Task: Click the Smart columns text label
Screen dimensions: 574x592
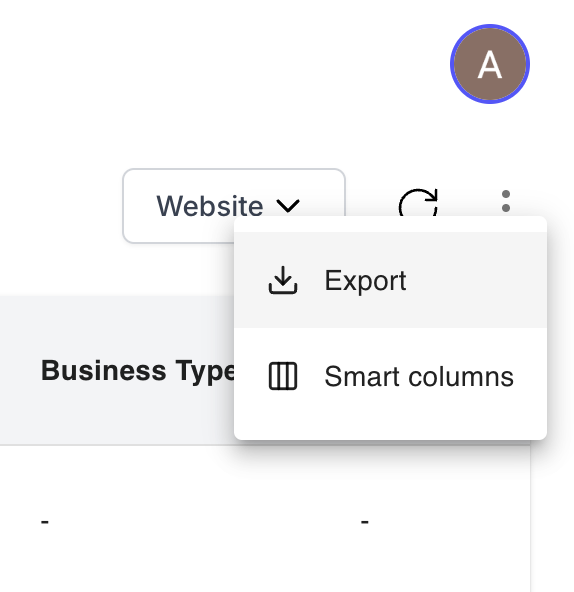Action: [x=419, y=376]
